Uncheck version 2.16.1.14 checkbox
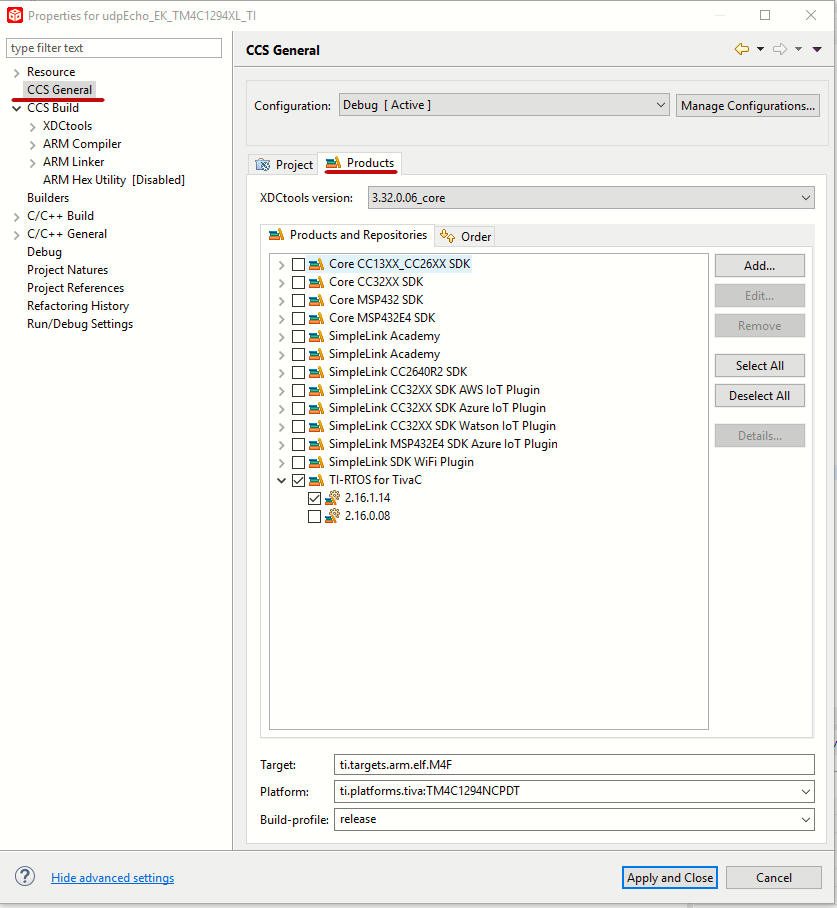Image resolution: width=837 pixels, height=908 pixels. tap(315, 498)
